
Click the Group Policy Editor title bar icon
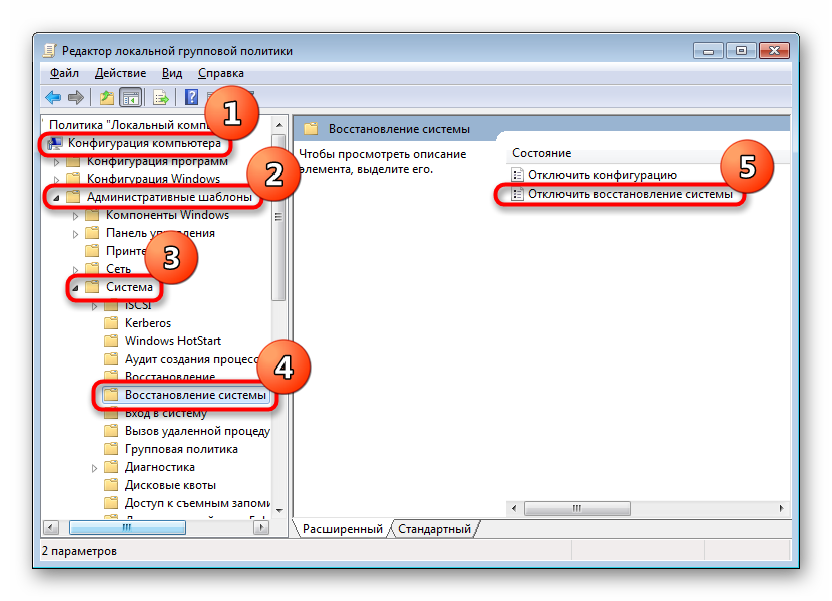[x=49, y=50]
